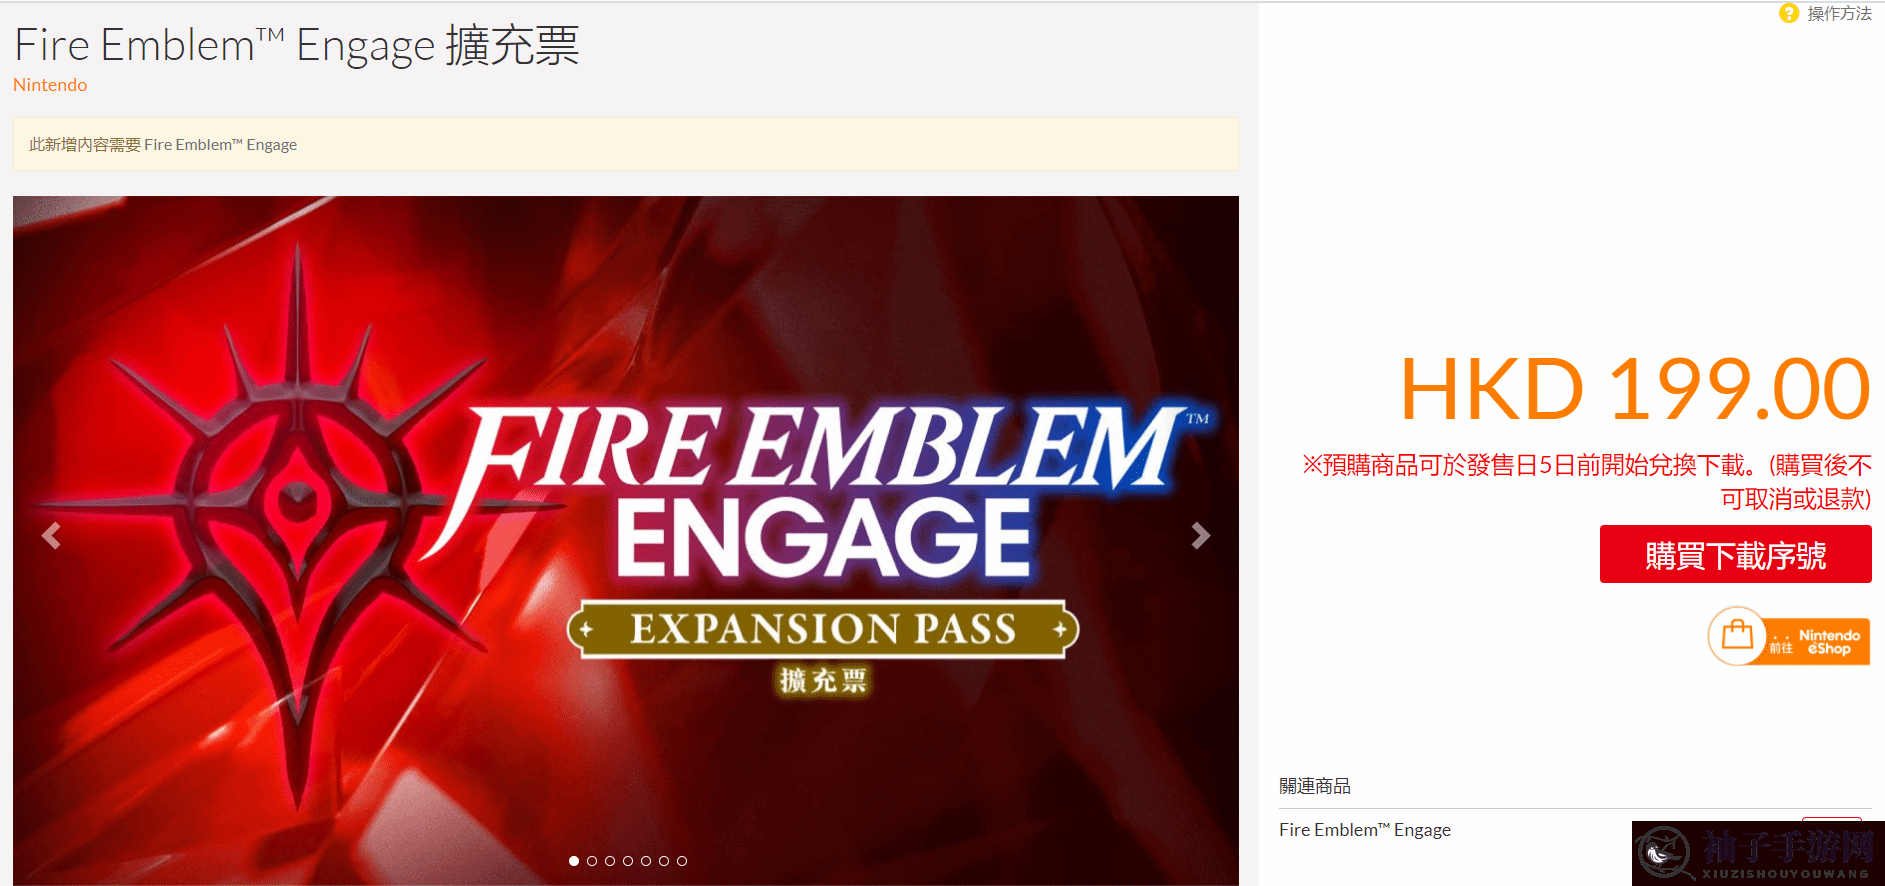Select the sixth carousel dot indicator
Screen dimensions: 1885x886
(664, 860)
